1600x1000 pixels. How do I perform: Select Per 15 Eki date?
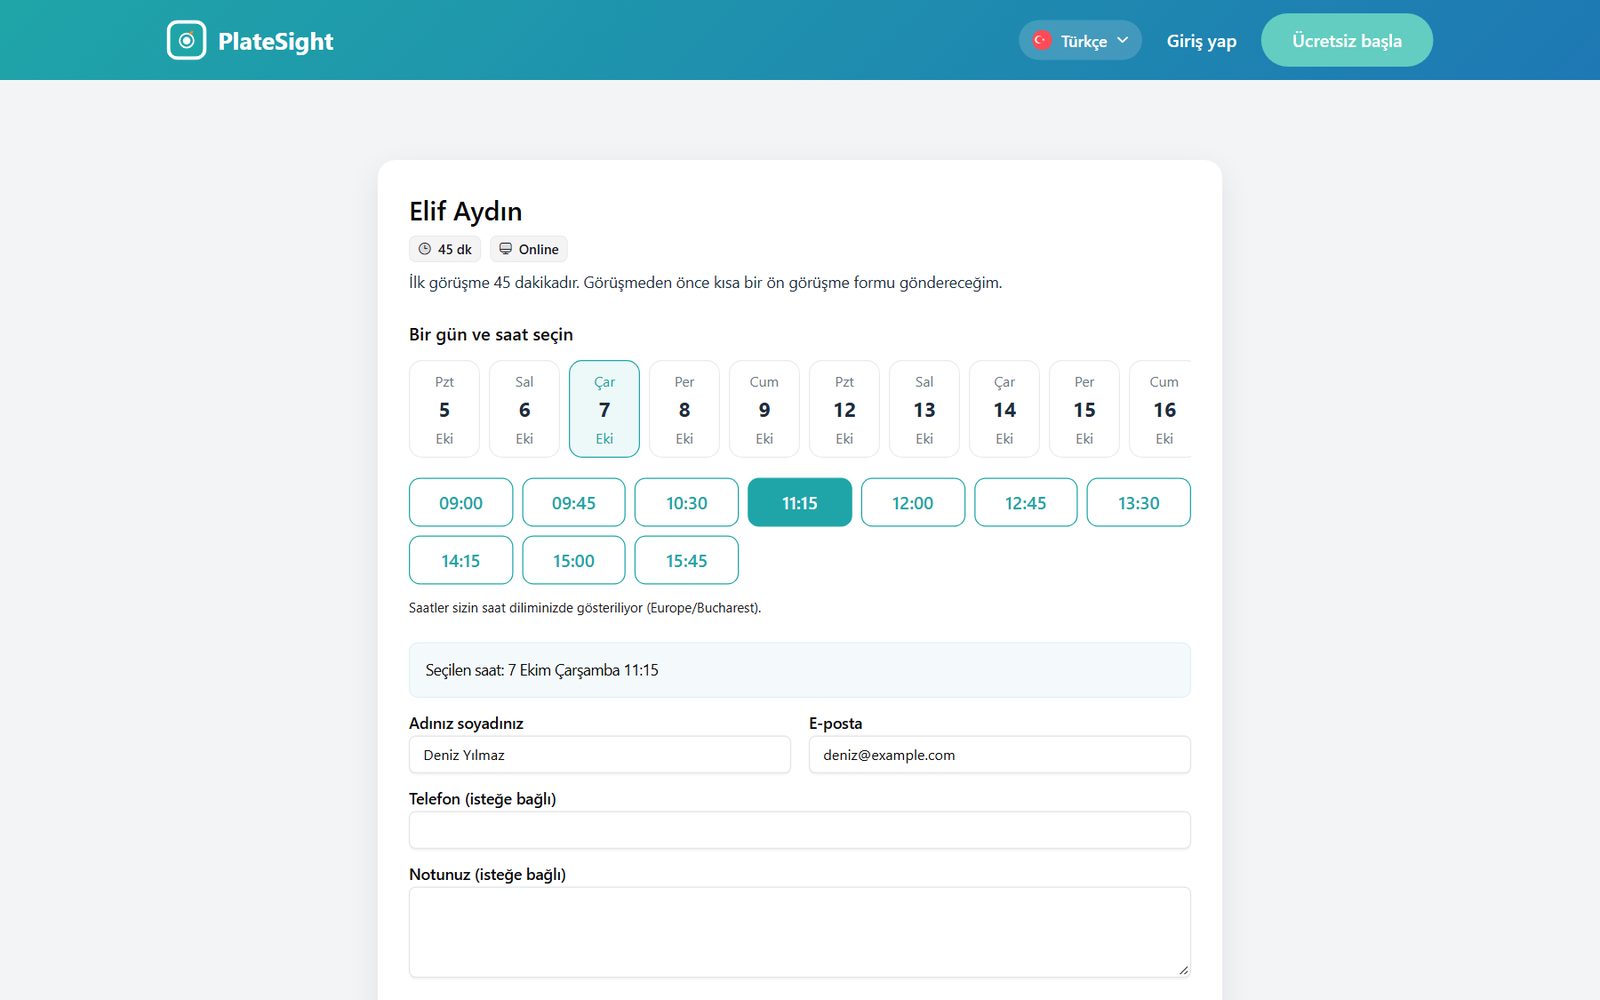(1084, 409)
